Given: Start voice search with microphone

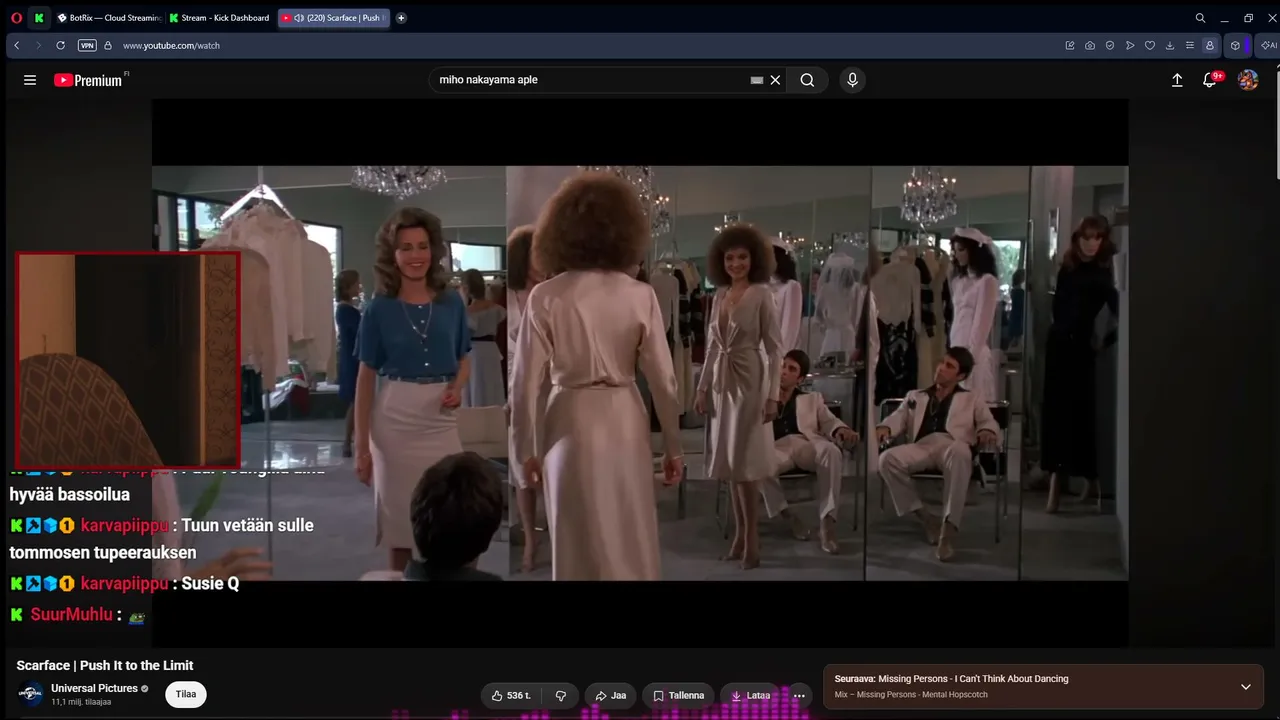Looking at the screenshot, I should pyautogui.click(x=852, y=80).
